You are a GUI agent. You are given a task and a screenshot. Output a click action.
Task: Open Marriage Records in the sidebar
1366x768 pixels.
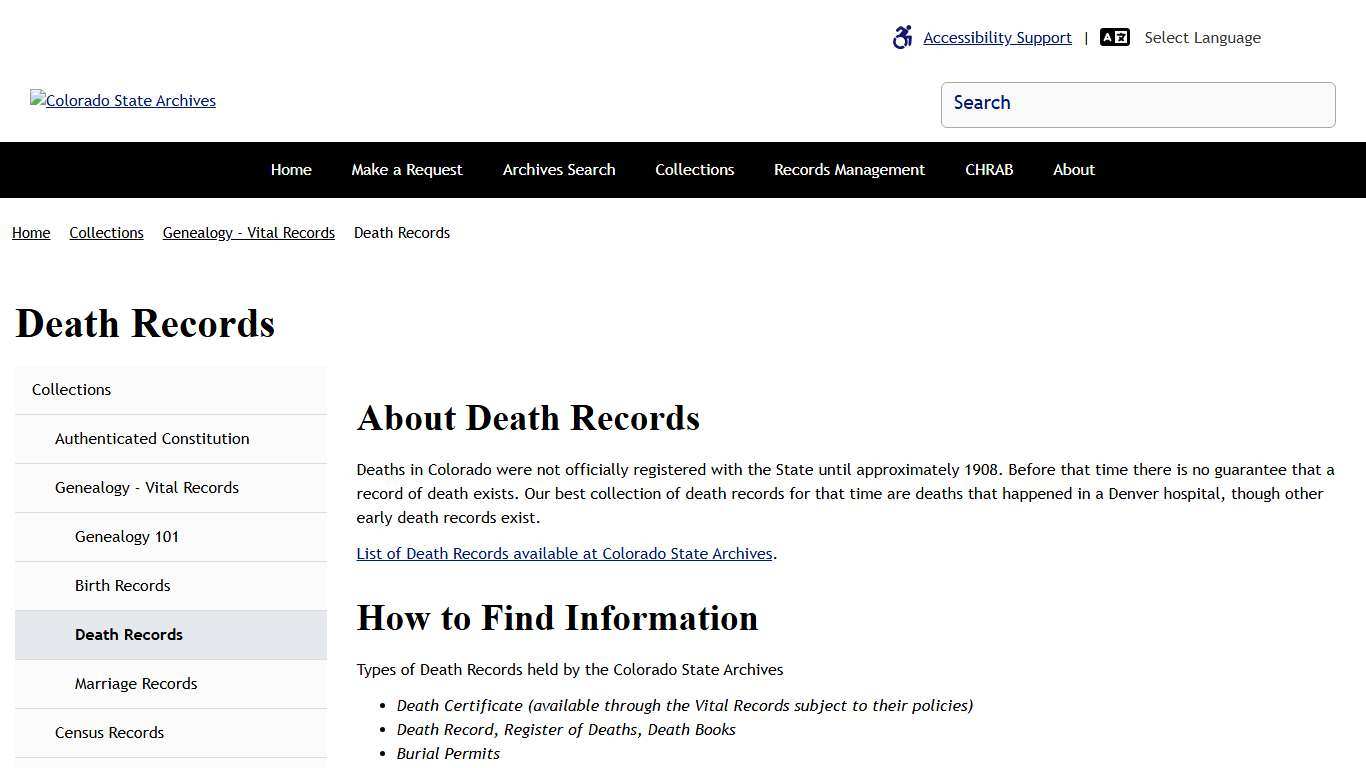pyautogui.click(x=136, y=683)
